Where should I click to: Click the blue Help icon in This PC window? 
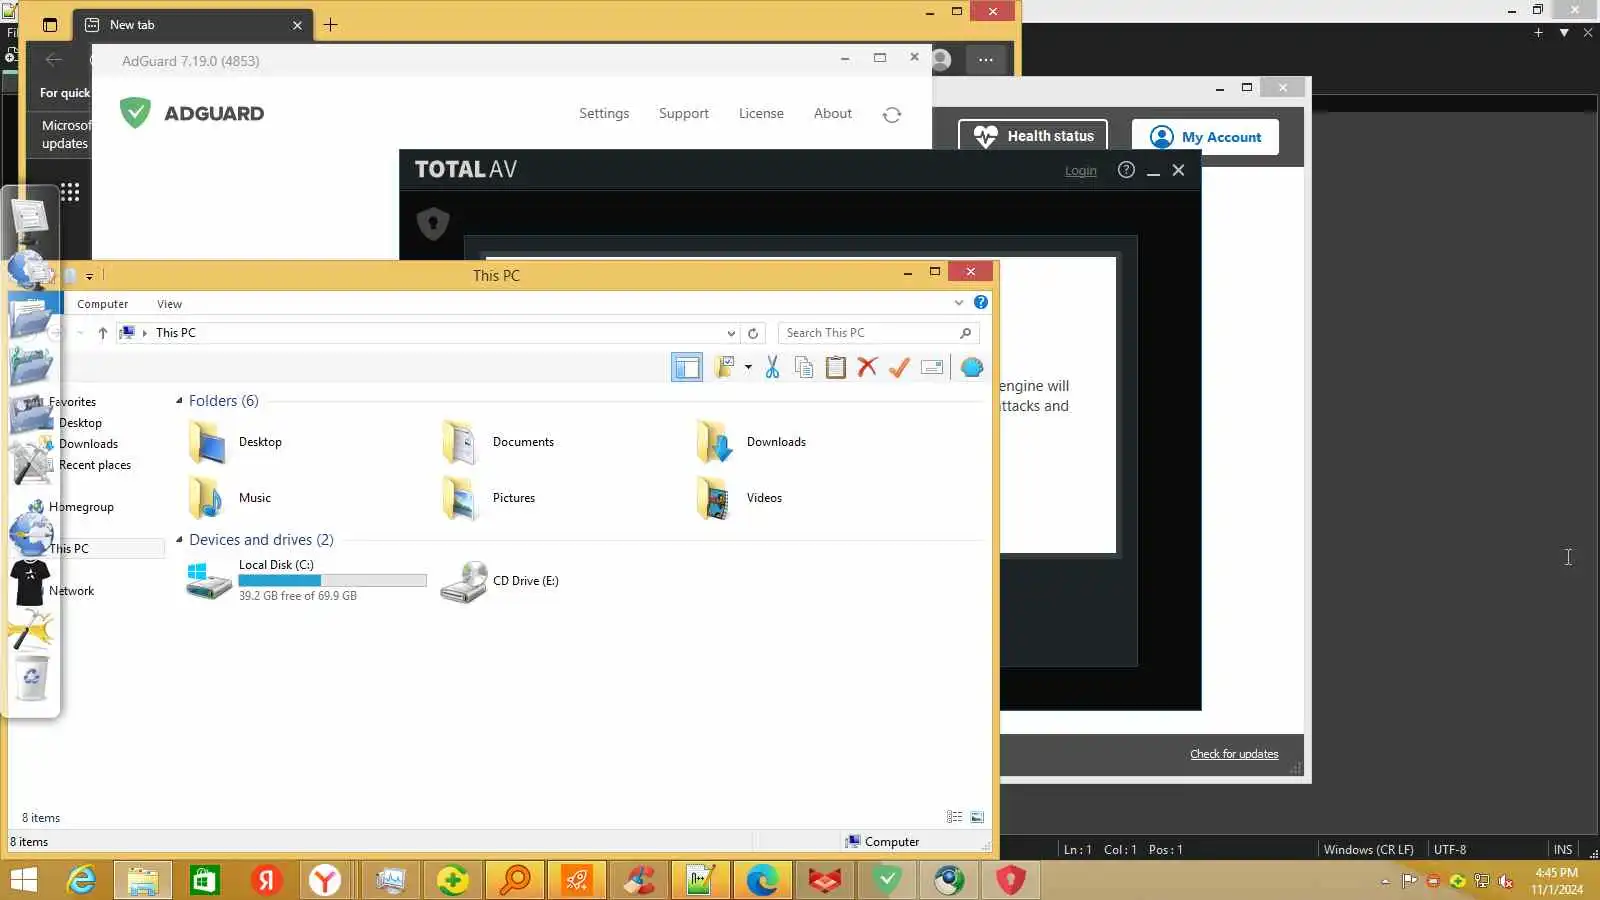[981, 302]
